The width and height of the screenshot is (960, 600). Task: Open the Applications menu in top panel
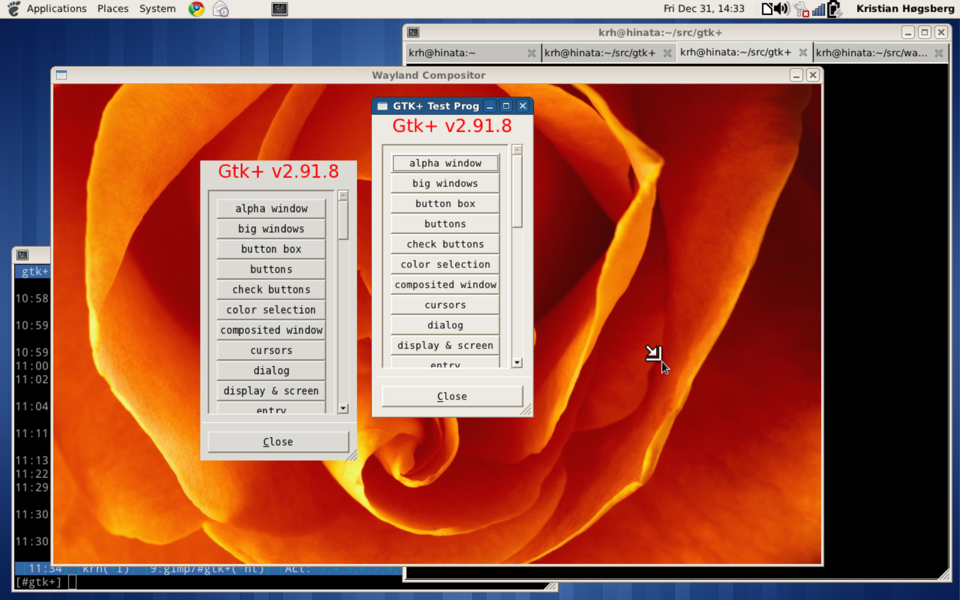[56, 9]
